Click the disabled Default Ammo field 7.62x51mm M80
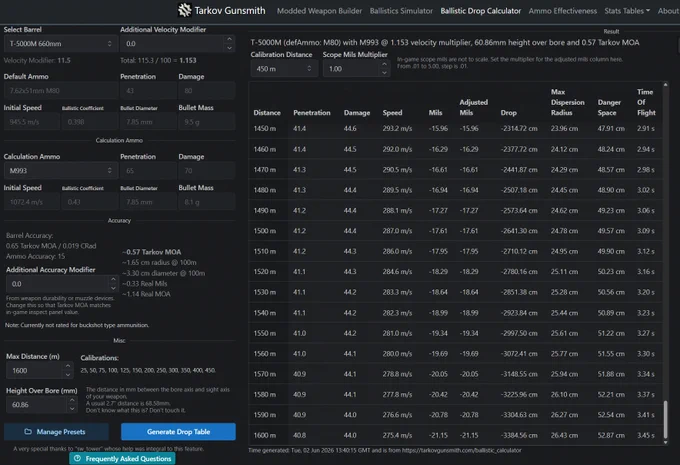Viewport: 680px width, 465px height. [61, 91]
